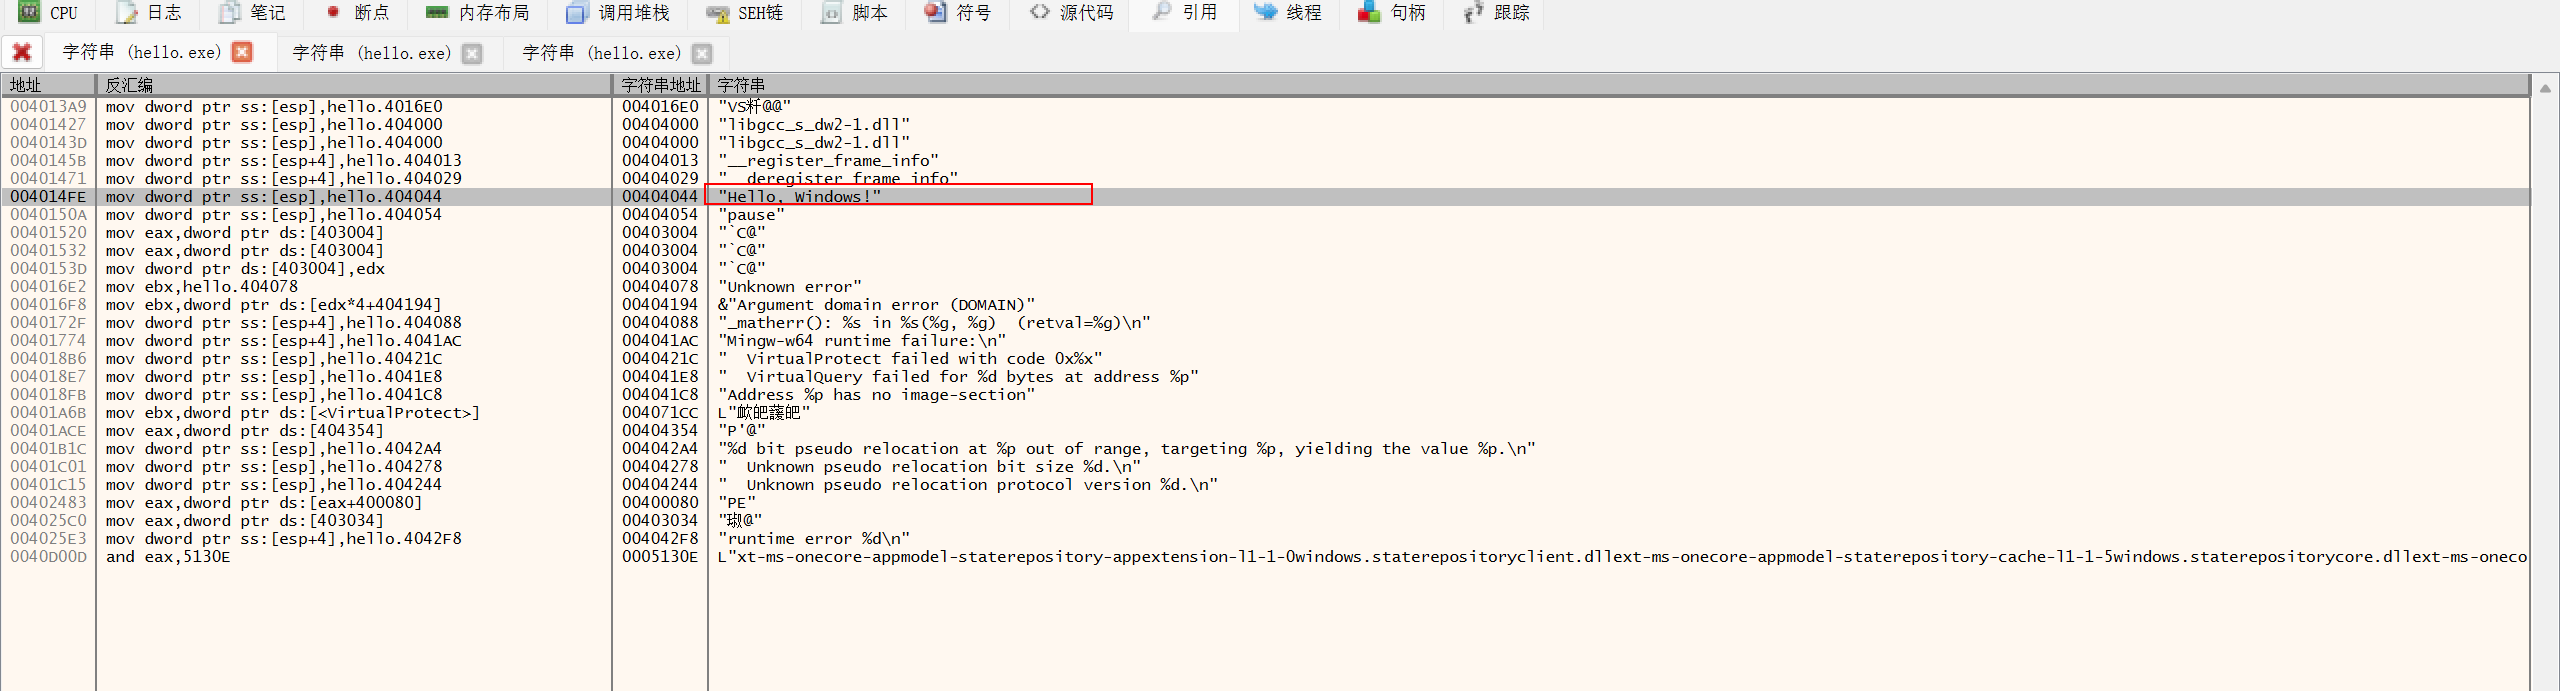Open the 引用 references magnifier icon
2560x691 pixels.
tap(1161, 11)
